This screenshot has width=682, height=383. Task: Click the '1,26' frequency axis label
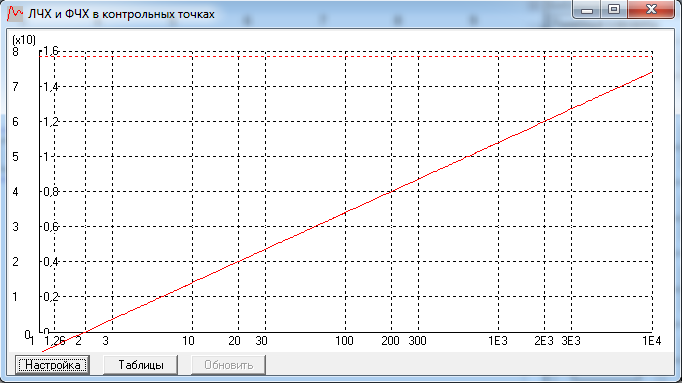pos(55,341)
